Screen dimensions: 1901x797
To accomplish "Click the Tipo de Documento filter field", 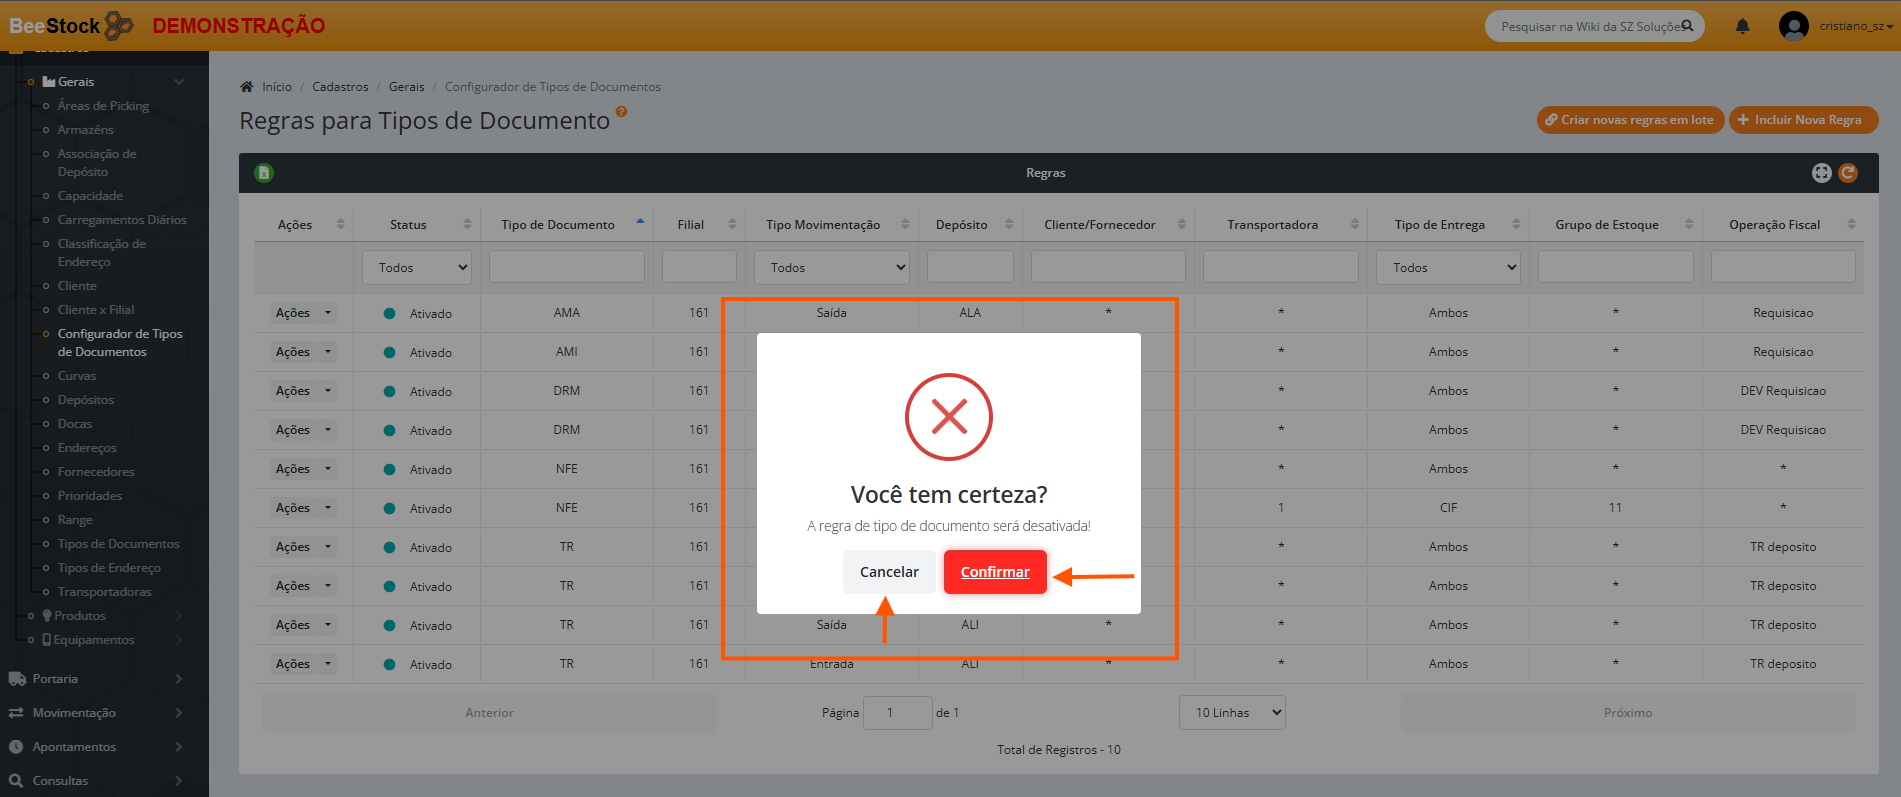I will point(566,267).
